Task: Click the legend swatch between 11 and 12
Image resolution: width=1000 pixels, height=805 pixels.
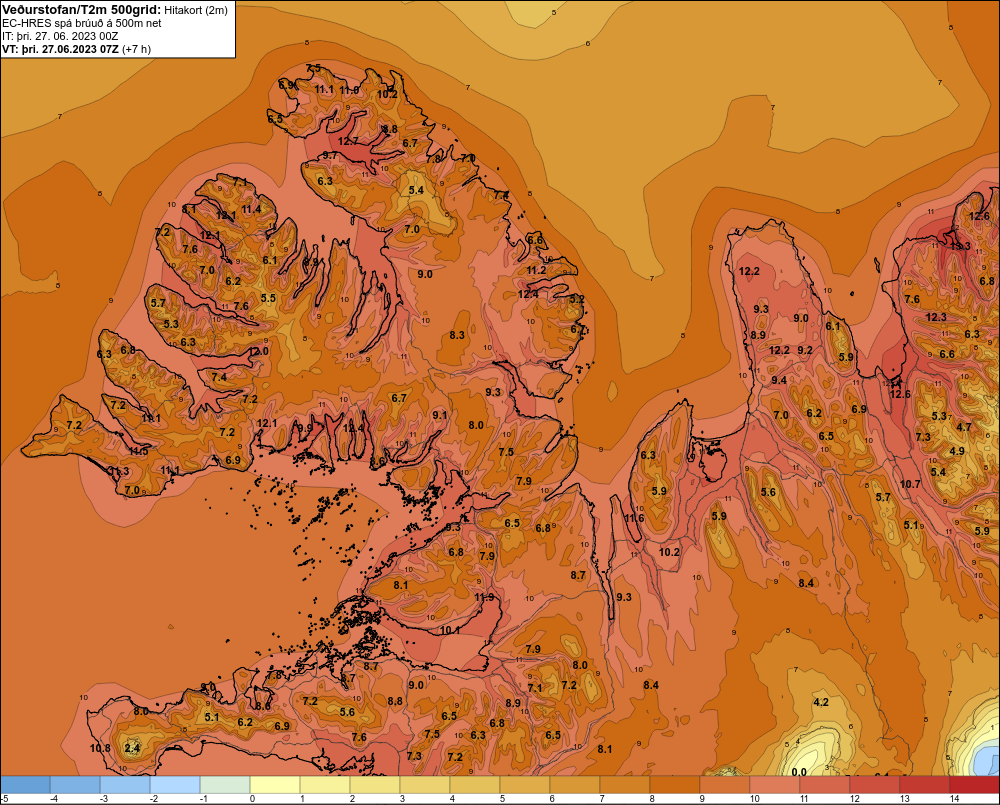Action: 825,785
